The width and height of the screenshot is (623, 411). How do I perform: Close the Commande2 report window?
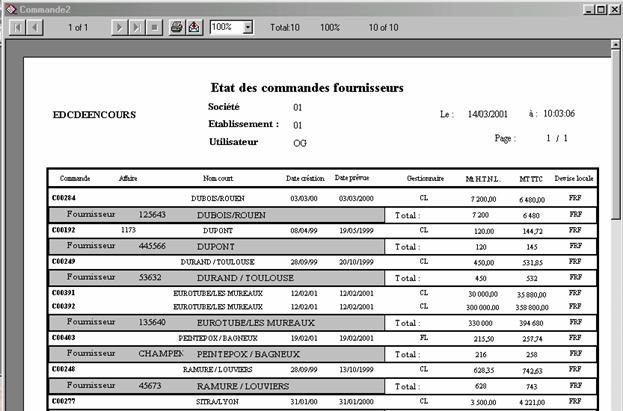tap(614, 8)
